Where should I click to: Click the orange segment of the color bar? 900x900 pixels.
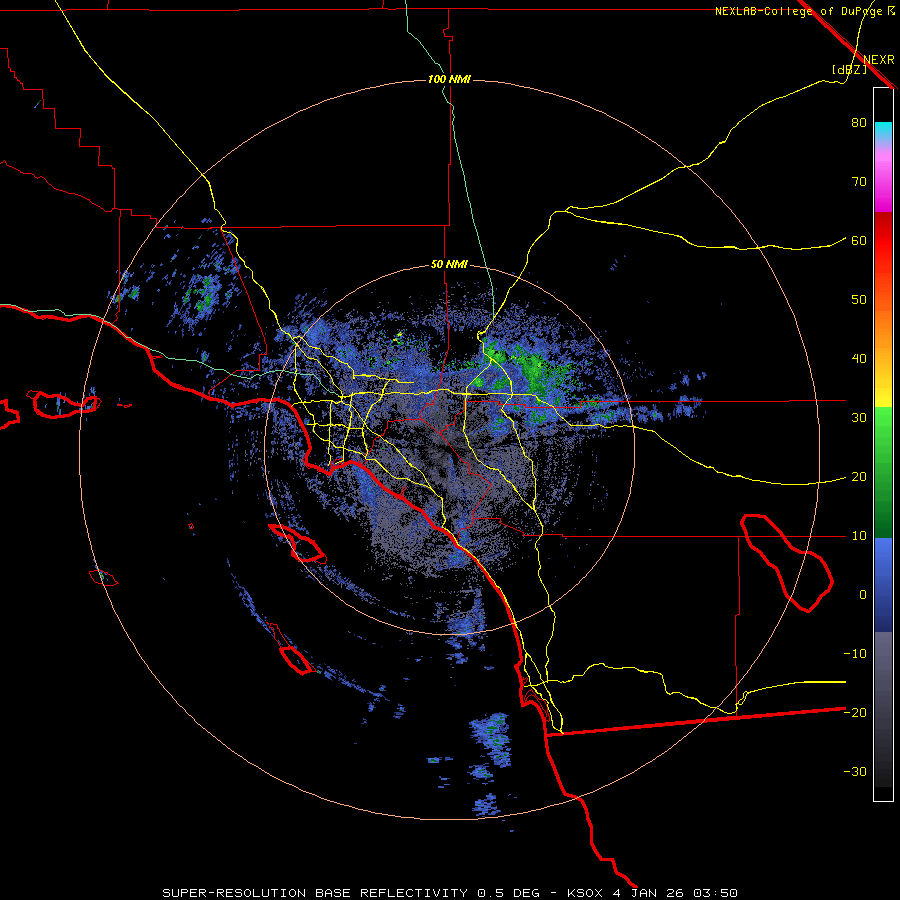(x=883, y=333)
